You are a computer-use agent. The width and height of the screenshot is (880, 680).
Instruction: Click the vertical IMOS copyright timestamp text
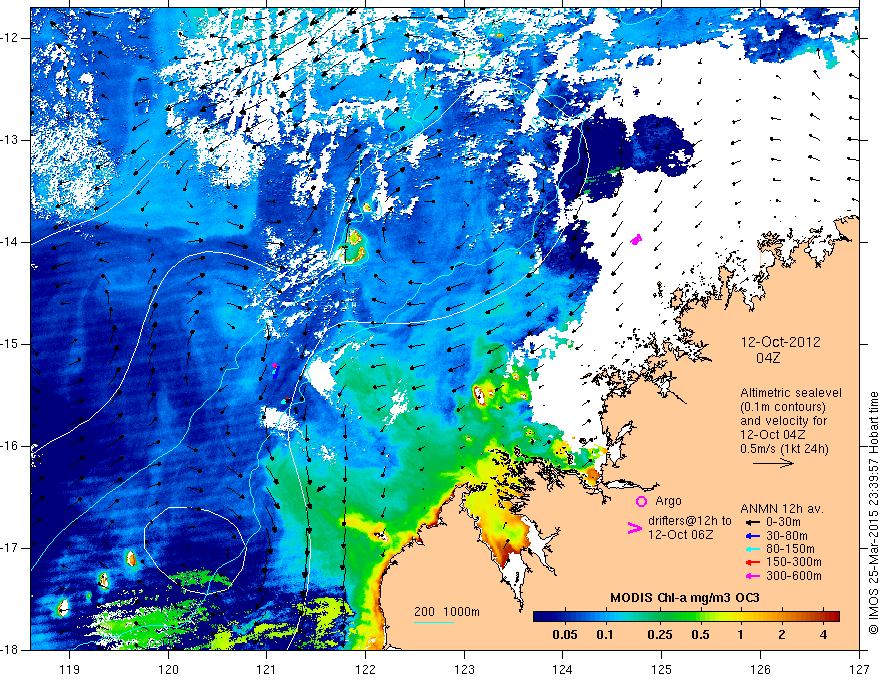tap(873, 513)
